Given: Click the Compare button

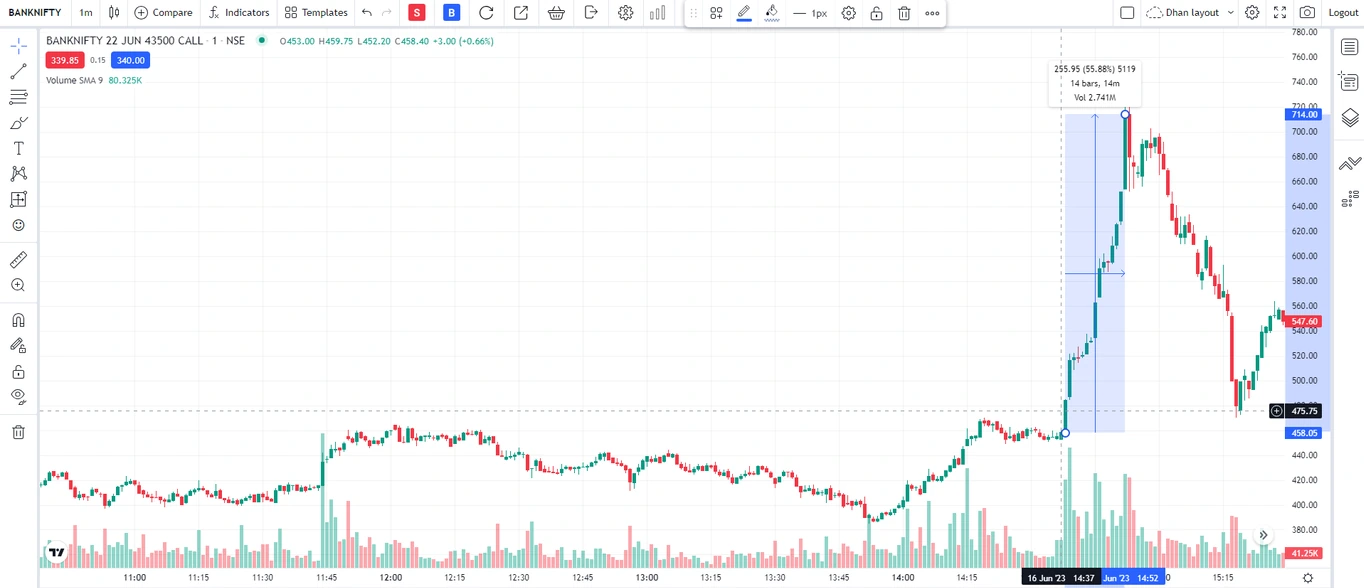Looking at the screenshot, I should tap(163, 13).
